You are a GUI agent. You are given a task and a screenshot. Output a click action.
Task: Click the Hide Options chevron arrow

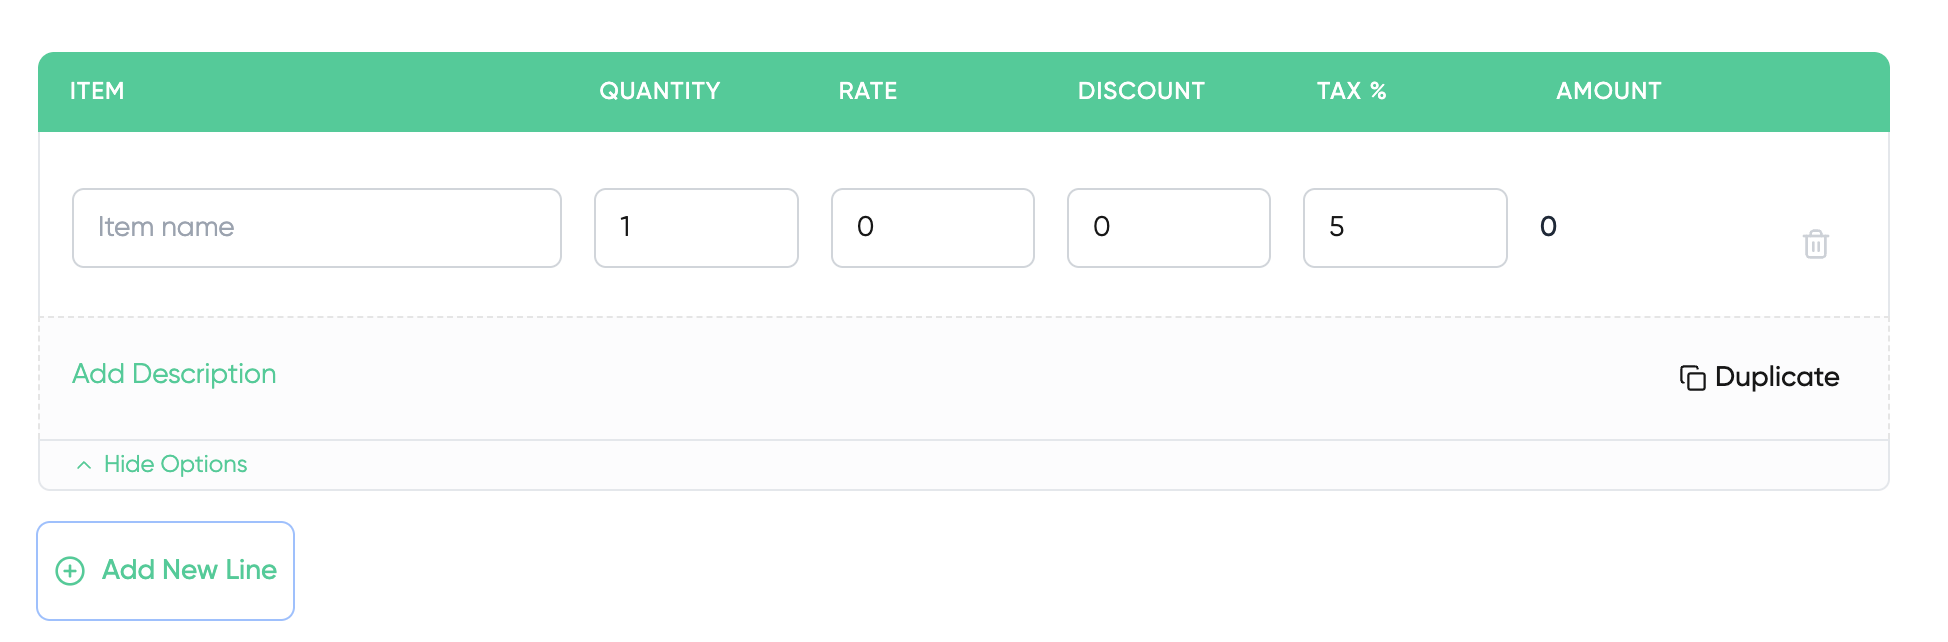pyautogui.click(x=84, y=465)
